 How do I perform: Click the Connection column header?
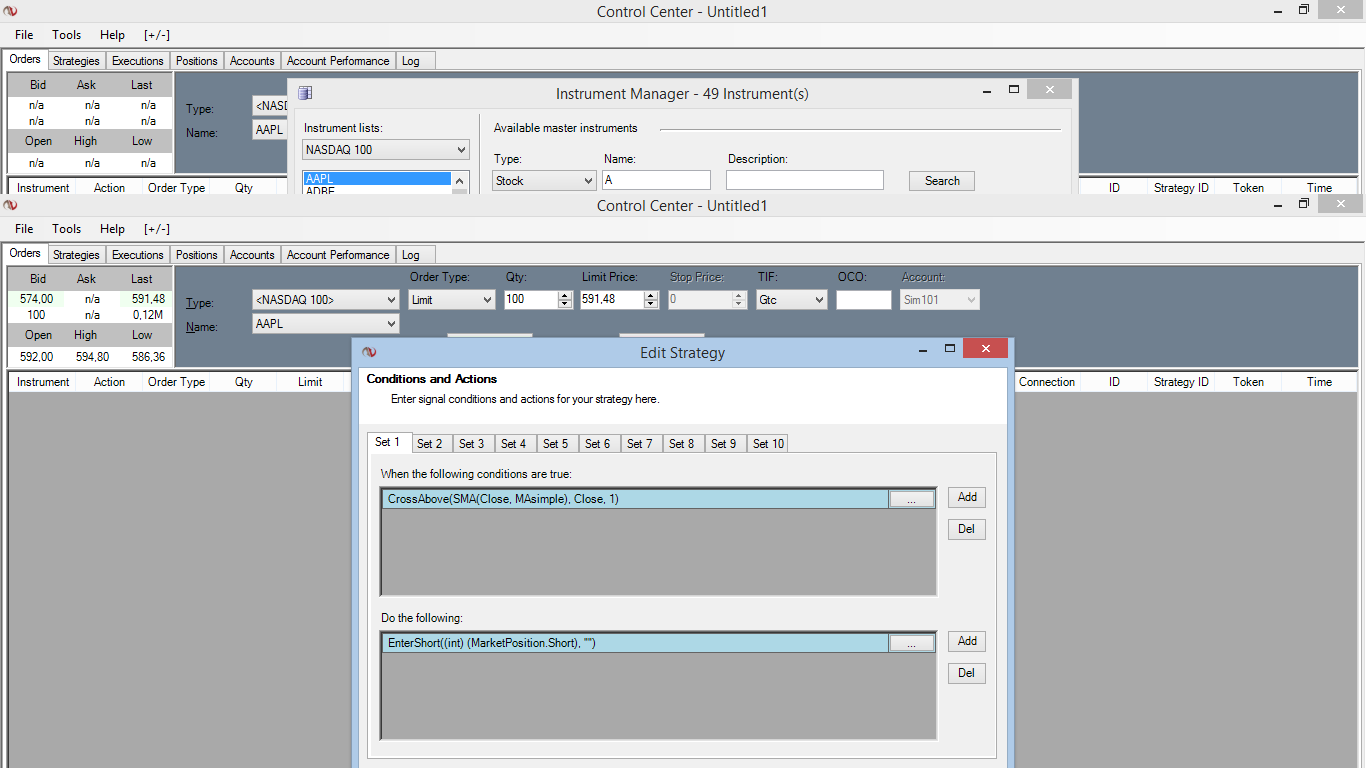(x=1047, y=382)
